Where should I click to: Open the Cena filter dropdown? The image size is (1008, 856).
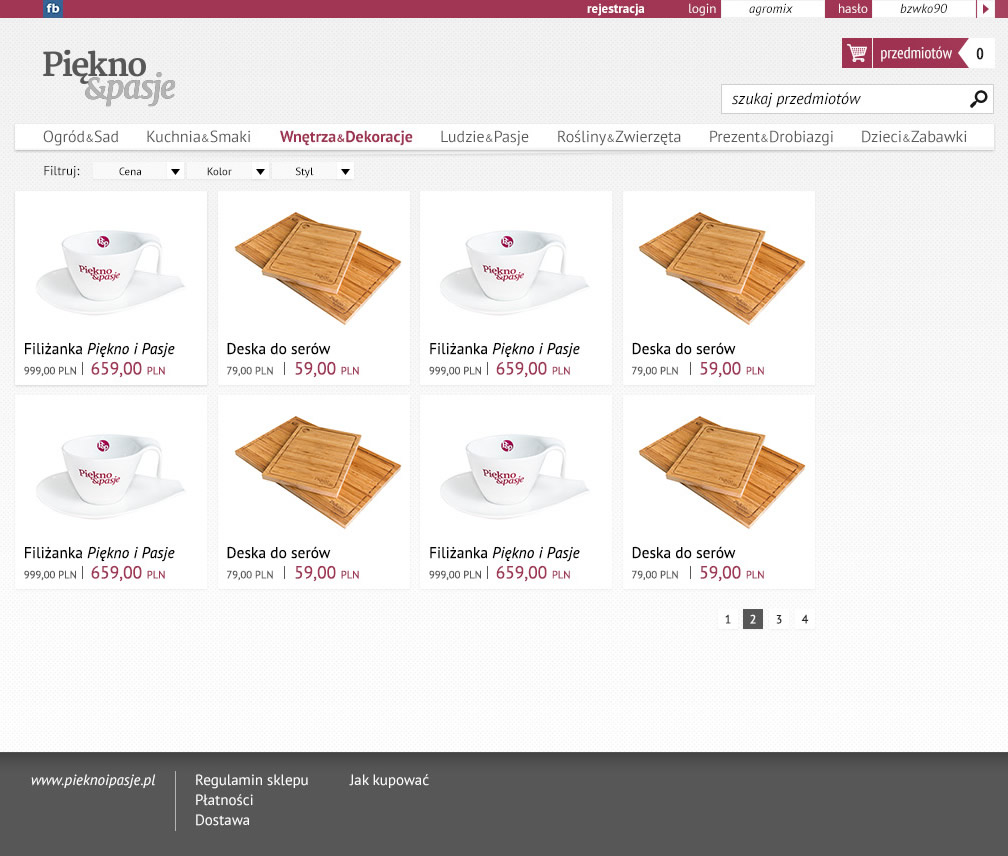pyautogui.click(x=138, y=172)
